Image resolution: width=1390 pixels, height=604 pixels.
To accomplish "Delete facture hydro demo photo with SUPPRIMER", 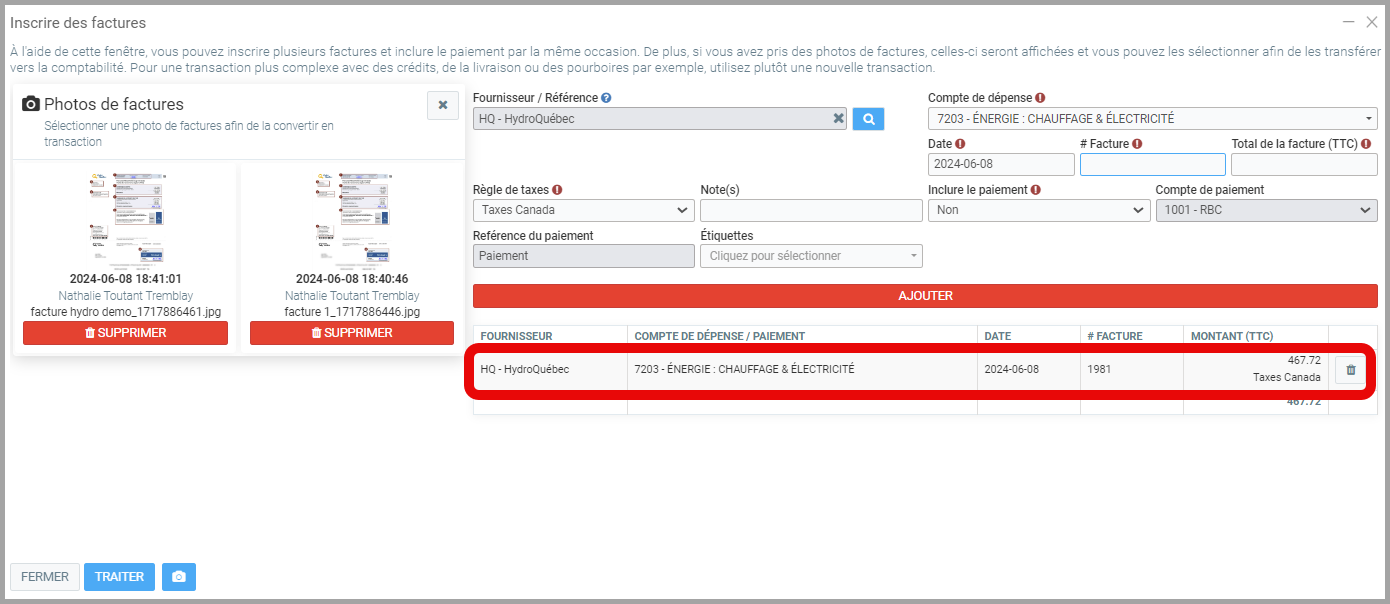I will tap(125, 333).
